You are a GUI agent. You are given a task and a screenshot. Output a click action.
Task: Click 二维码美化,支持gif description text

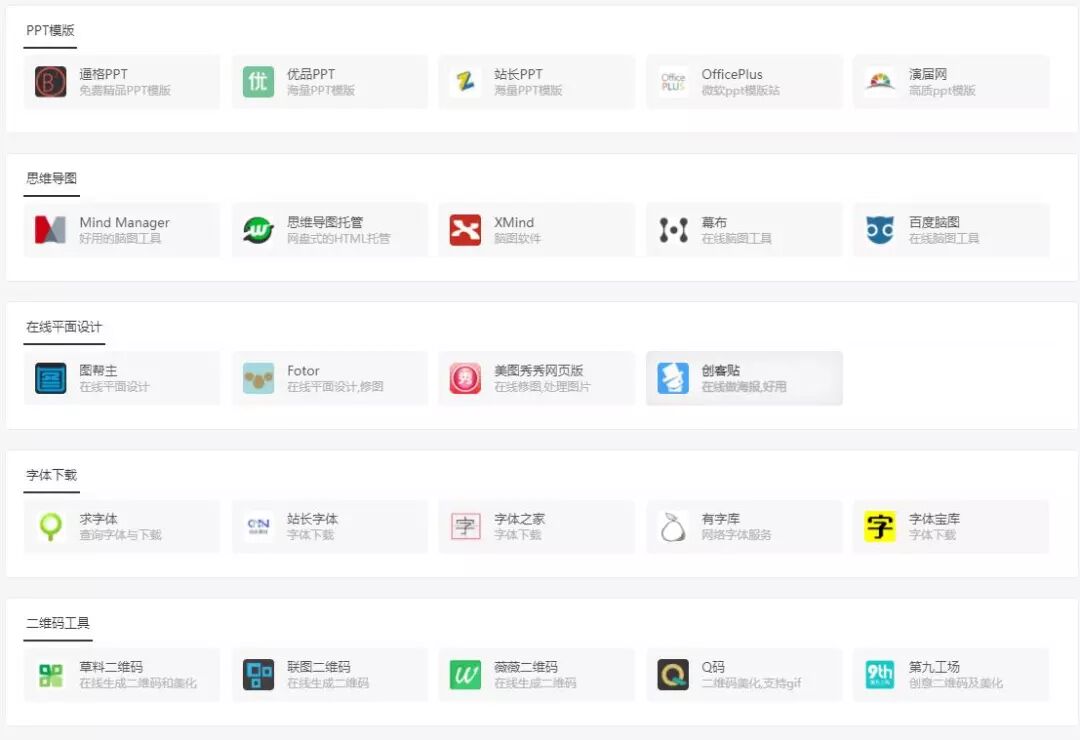[751, 683]
